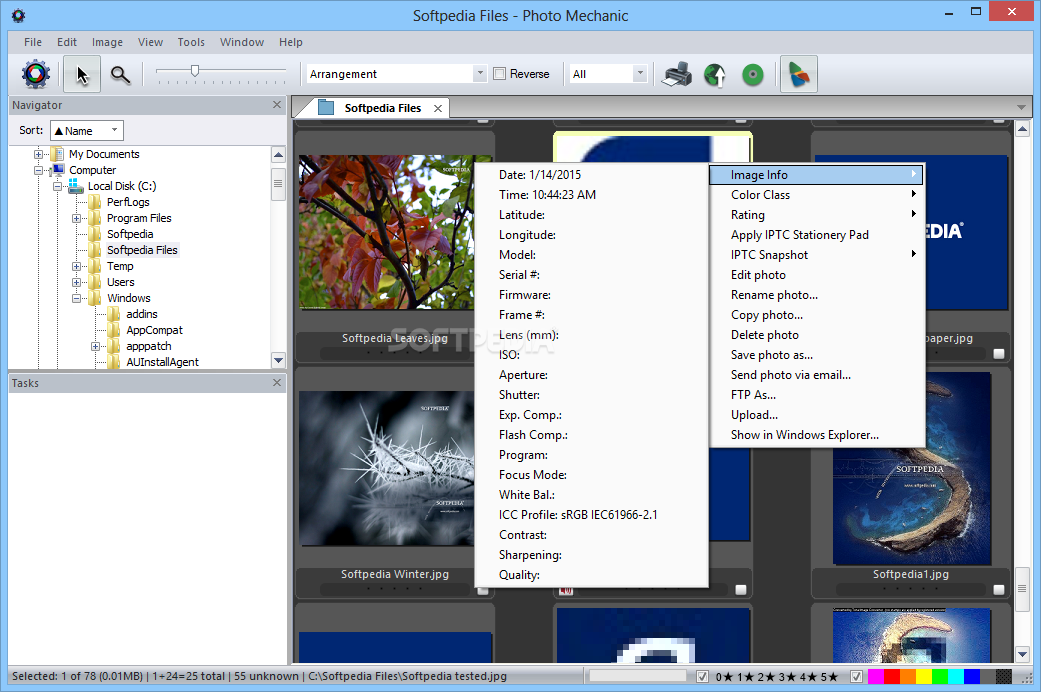This screenshot has width=1041, height=692.
Task: Toggle the star rating filter checkbox
Action: pos(702,677)
